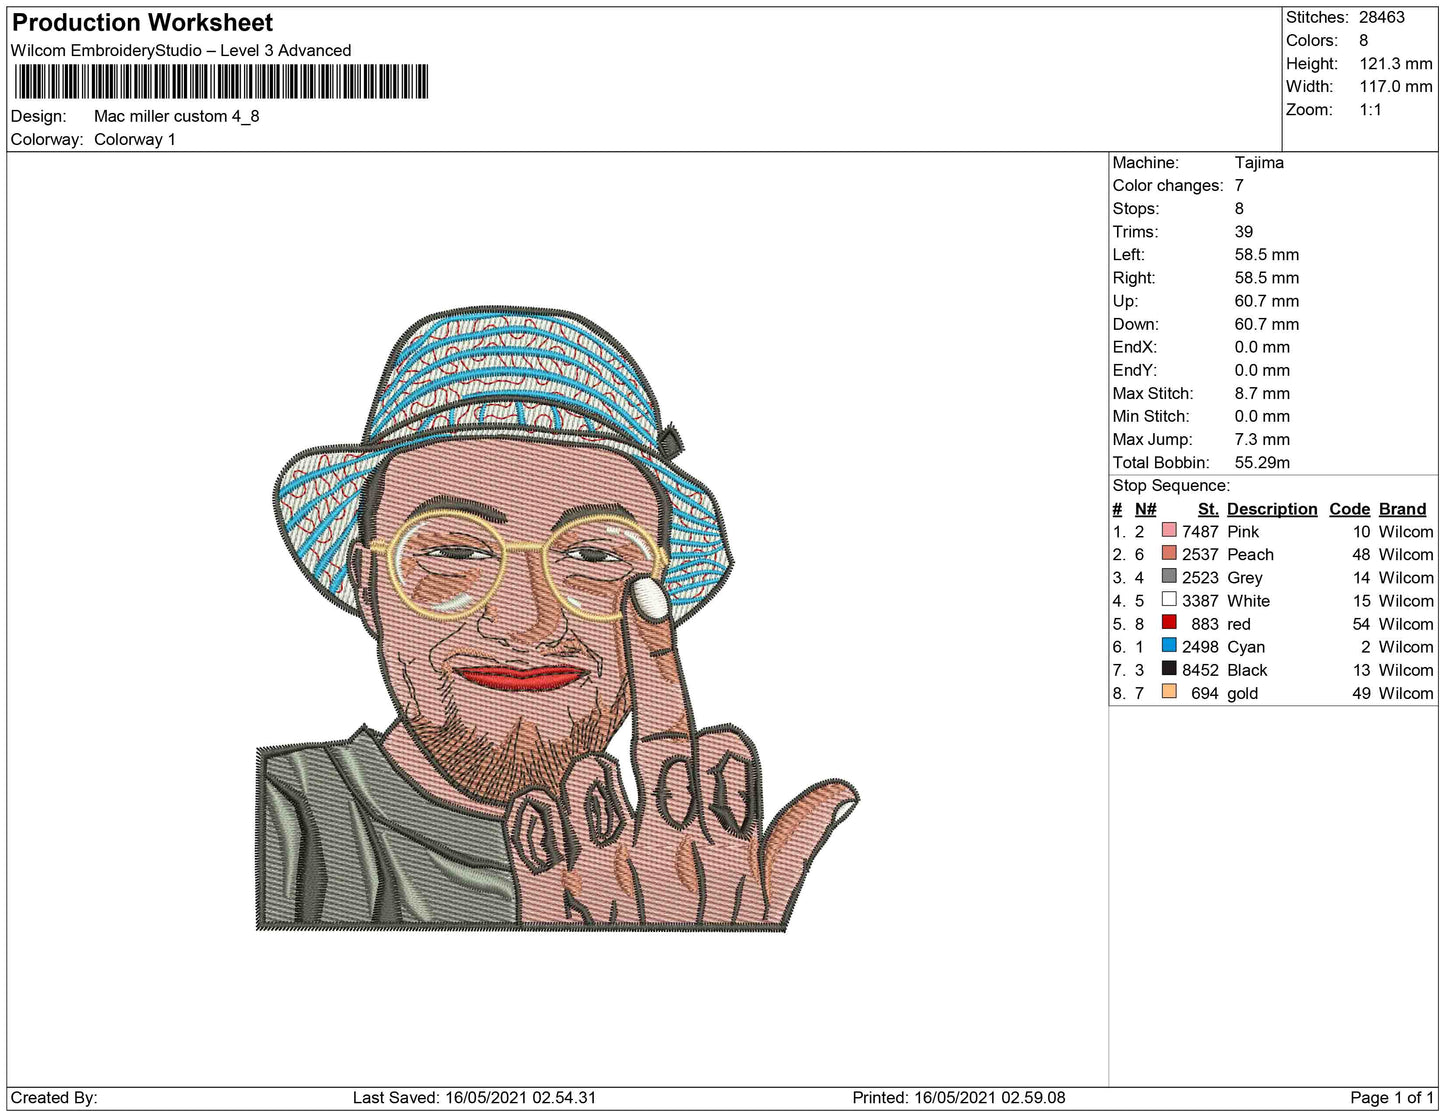Select the "EndY:" label
1445x1112 pixels.
1135,370
